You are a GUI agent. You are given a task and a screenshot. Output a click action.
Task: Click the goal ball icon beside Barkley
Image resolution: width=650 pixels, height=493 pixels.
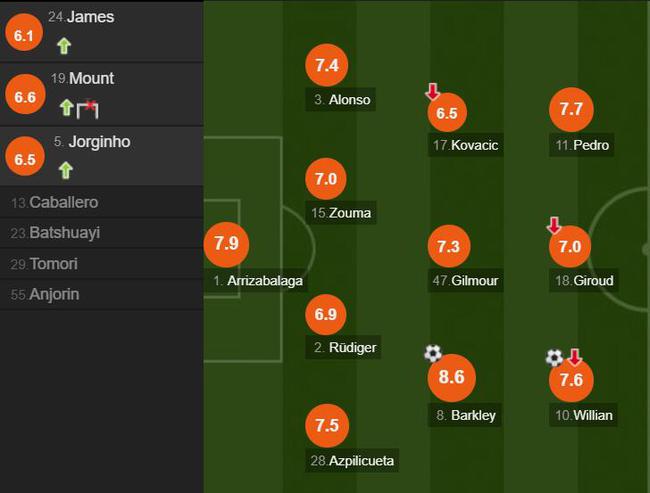(433, 353)
